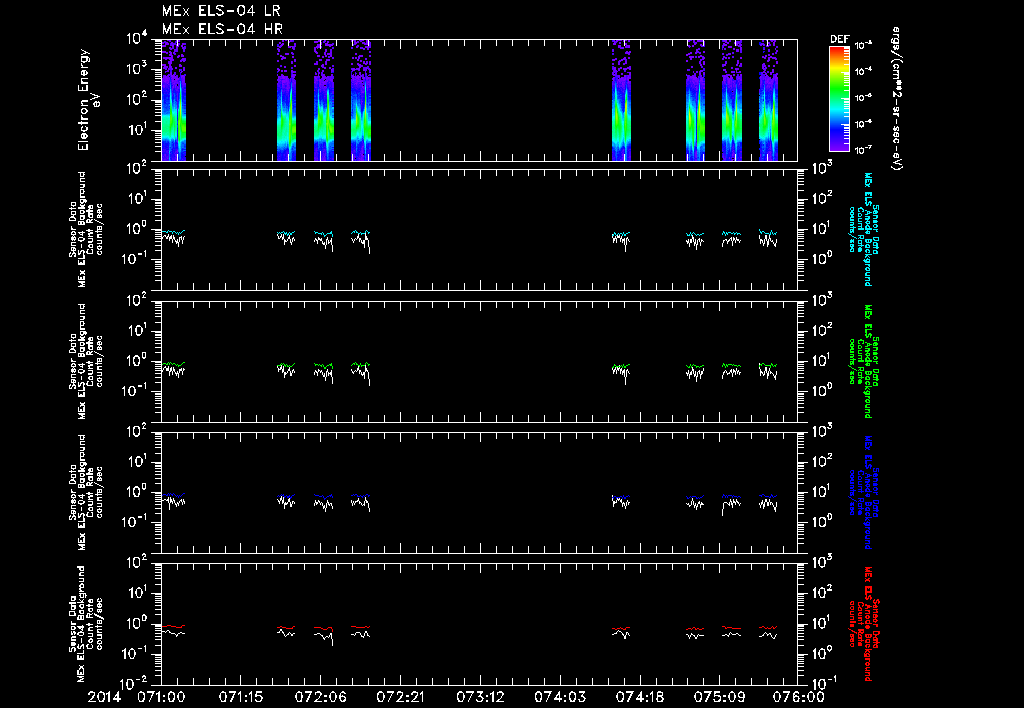Click the time axis label "076:00"
This screenshot has height=708, width=1024.
click(x=798, y=697)
